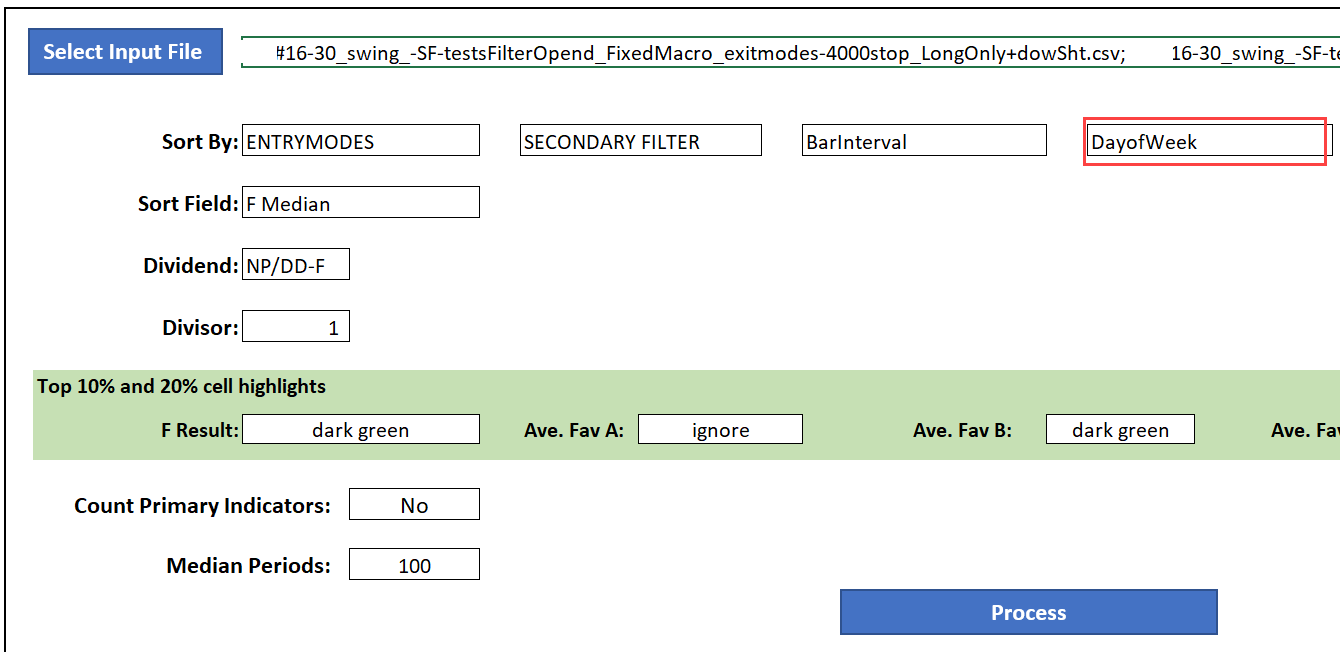Select the DayofWeek sort by cell
Image resolution: width=1340 pixels, height=652 pixels.
[x=1205, y=141]
